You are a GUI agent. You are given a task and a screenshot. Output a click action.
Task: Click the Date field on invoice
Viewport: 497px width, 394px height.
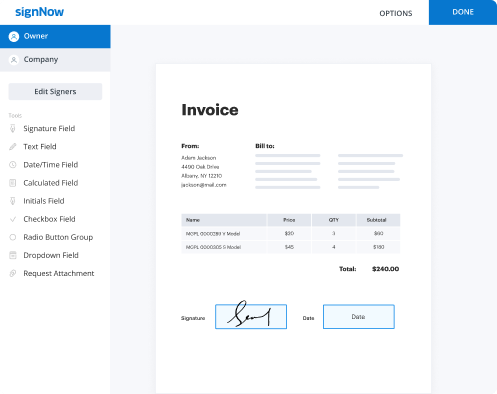359,316
